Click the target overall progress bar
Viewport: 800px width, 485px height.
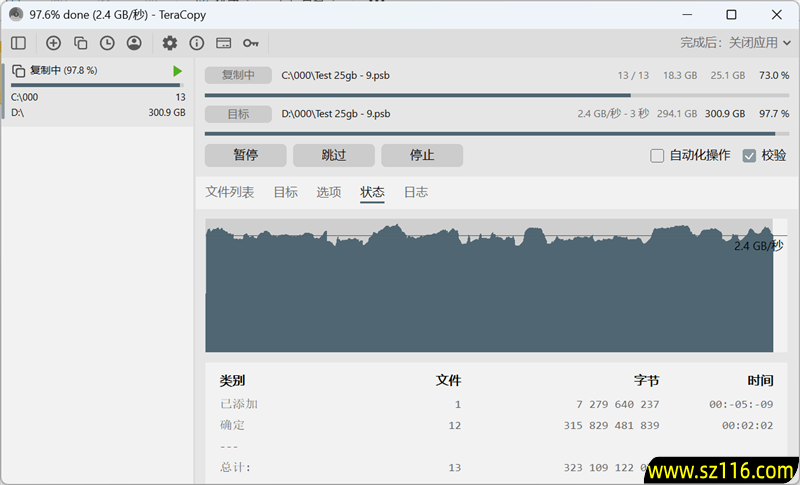(x=497, y=134)
